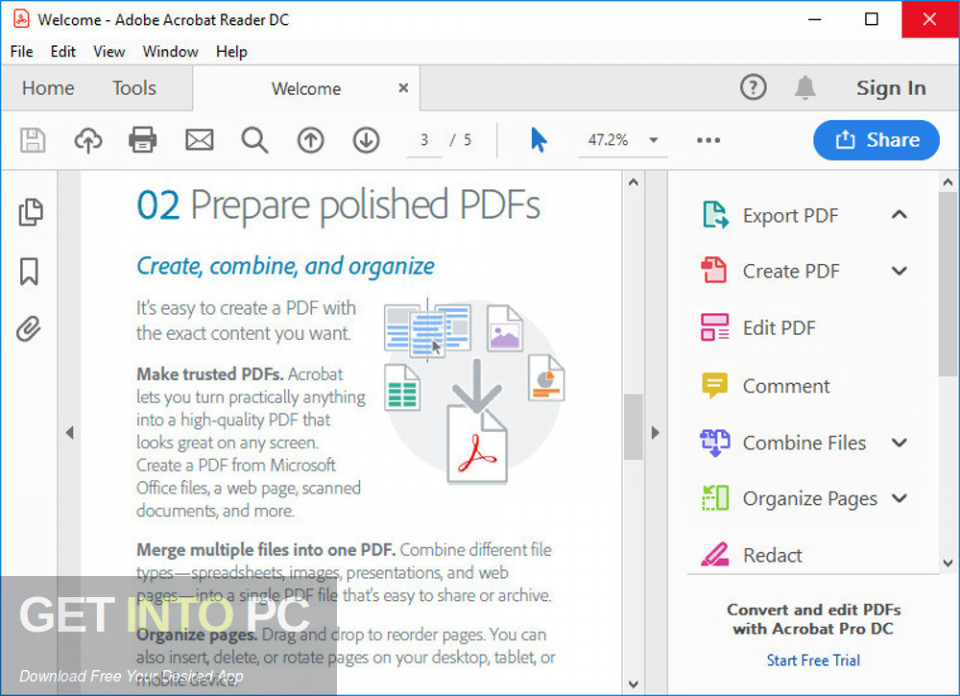Click the Comment speech bubble icon
The image size is (960, 696).
714,386
